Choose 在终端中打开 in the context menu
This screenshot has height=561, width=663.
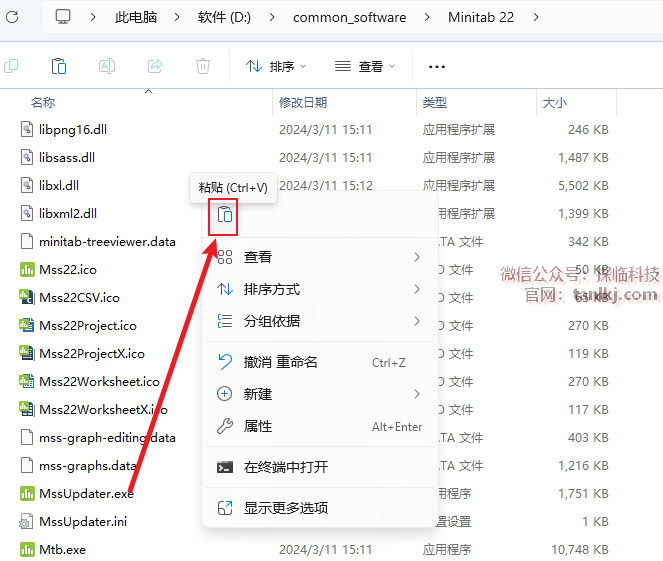click(320, 467)
